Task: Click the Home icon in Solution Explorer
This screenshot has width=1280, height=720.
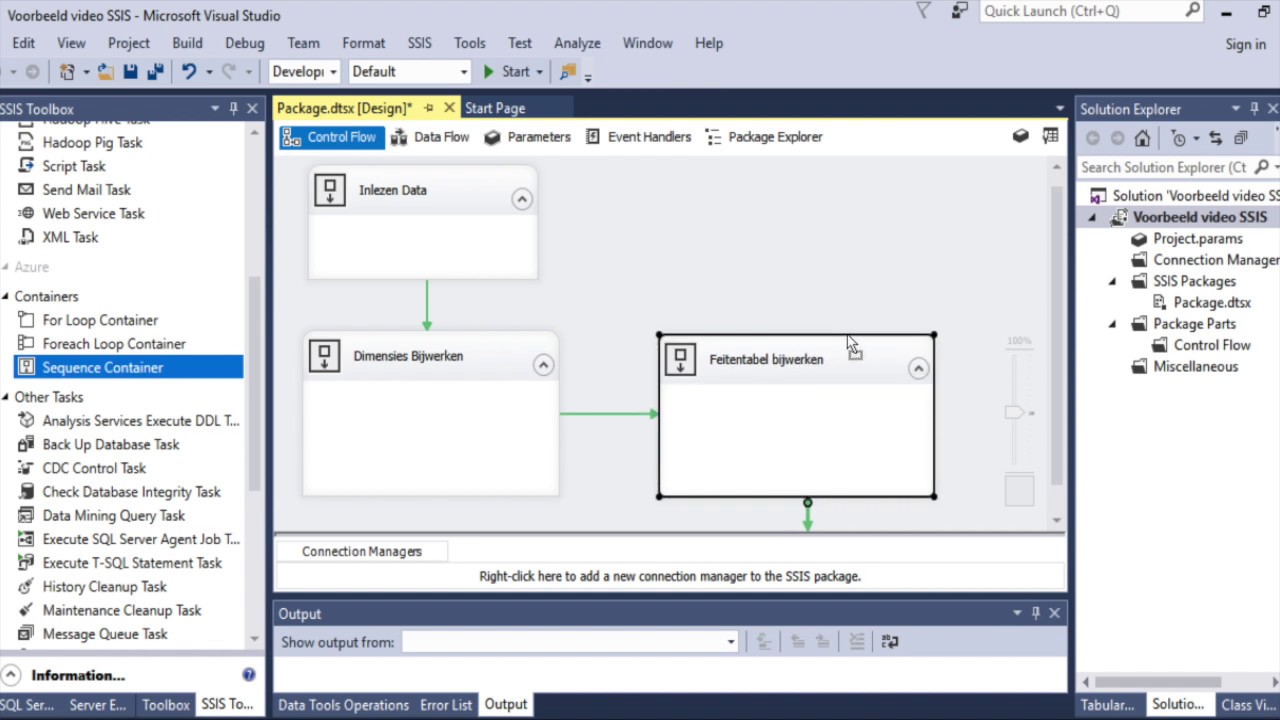Action: coord(1142,138)
